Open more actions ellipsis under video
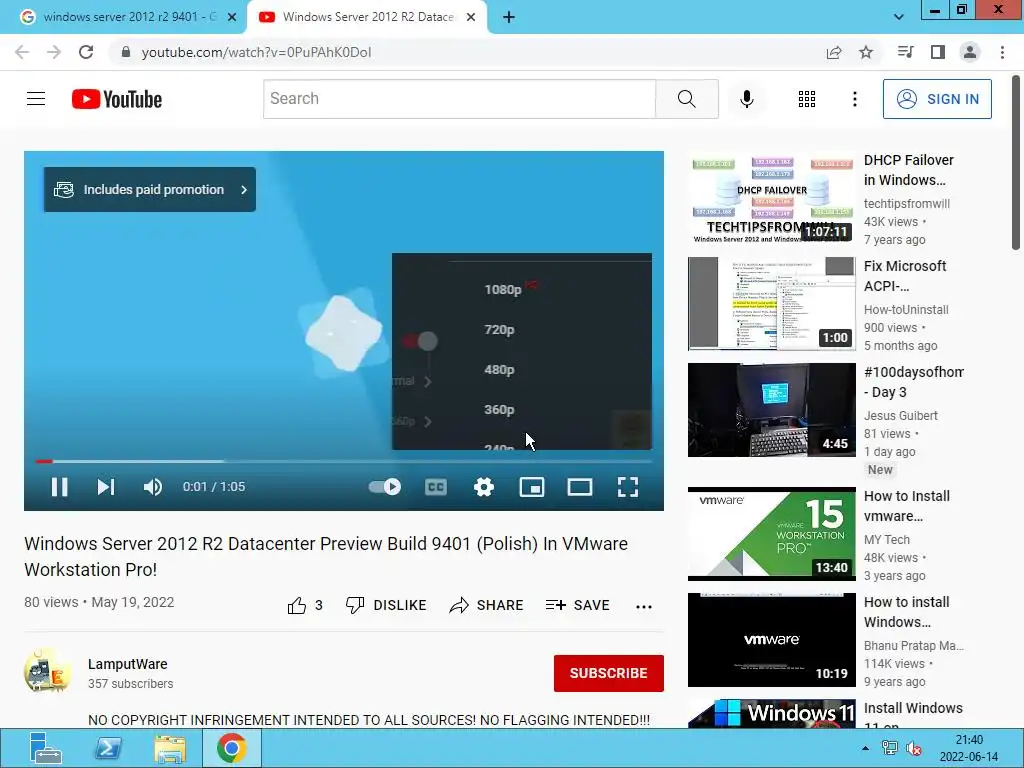Image resolution: width=1024 pixels, height=768 pixels. pyautogui.click(x=644, y=607)
